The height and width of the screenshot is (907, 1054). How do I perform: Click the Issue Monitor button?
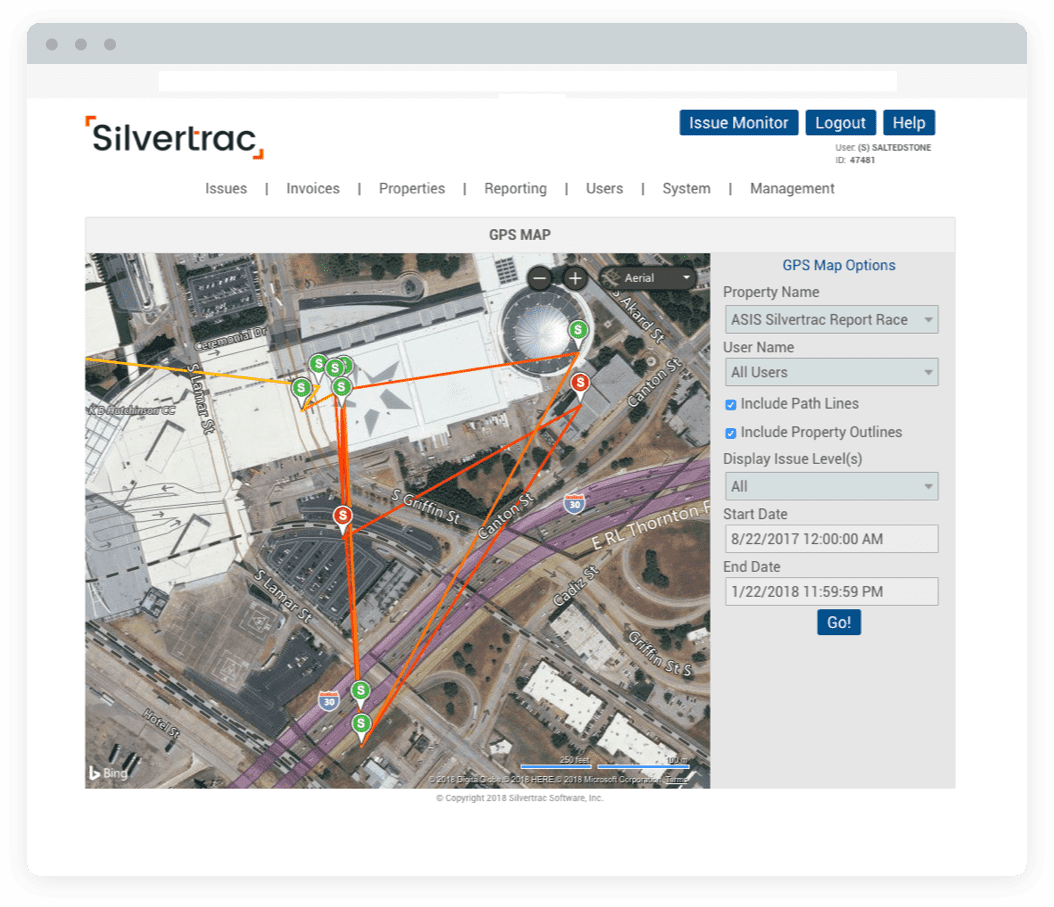739,122
